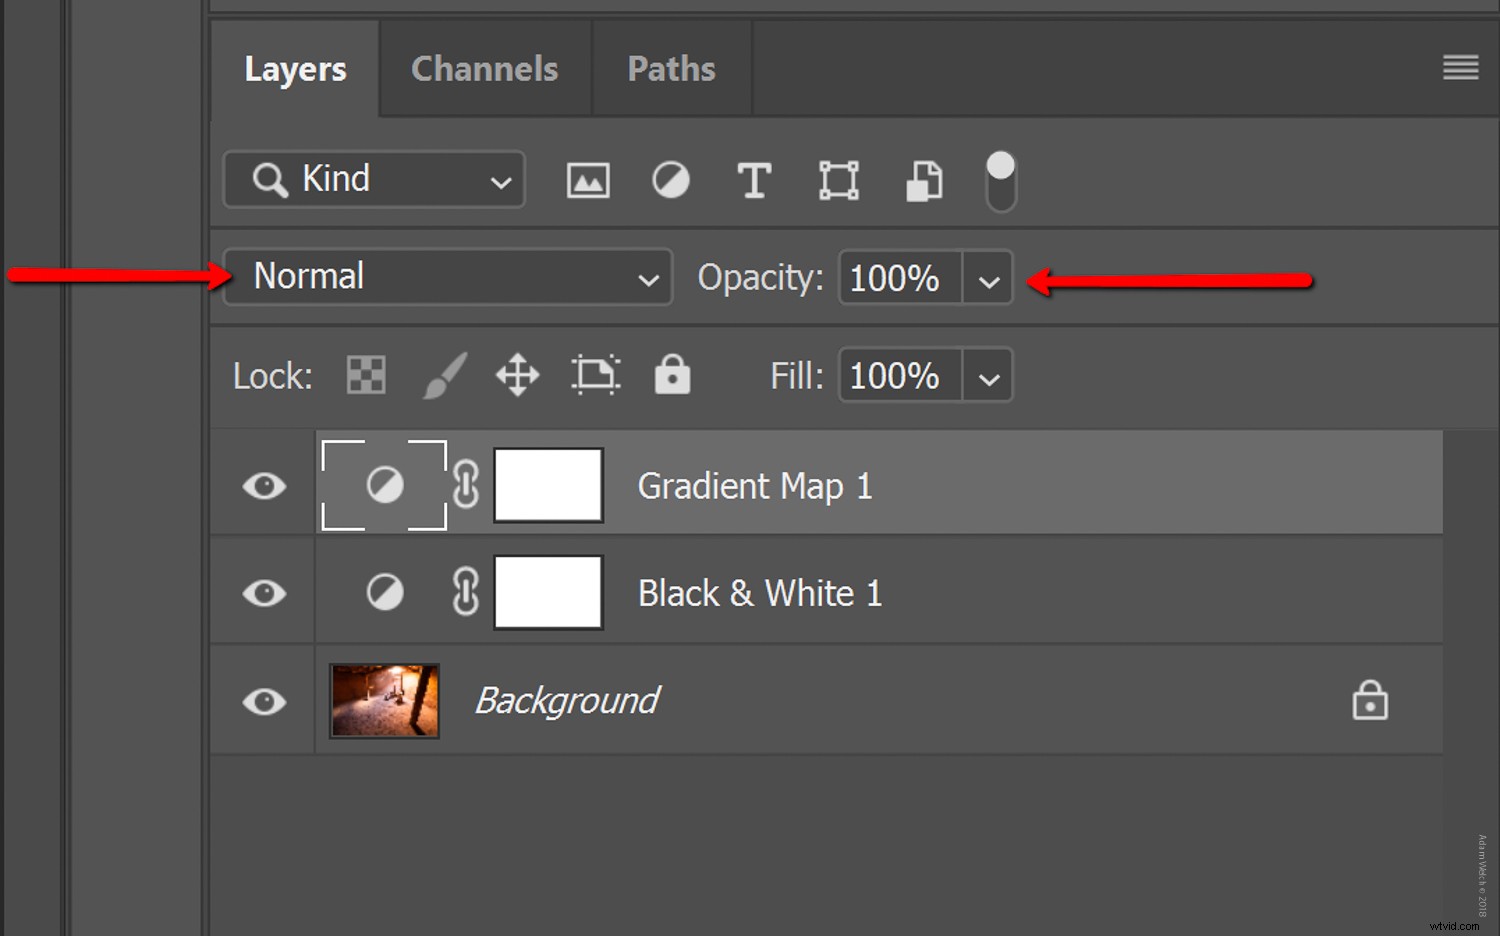This screenshot has width=1500, height=936.
Task: Open the Layers panel menu
Action: [1460, 68]
